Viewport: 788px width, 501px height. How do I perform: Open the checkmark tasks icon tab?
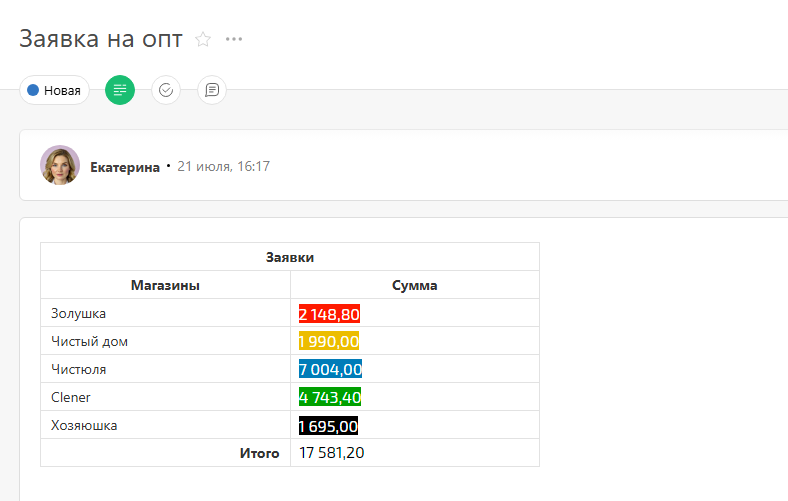[166, 90]
